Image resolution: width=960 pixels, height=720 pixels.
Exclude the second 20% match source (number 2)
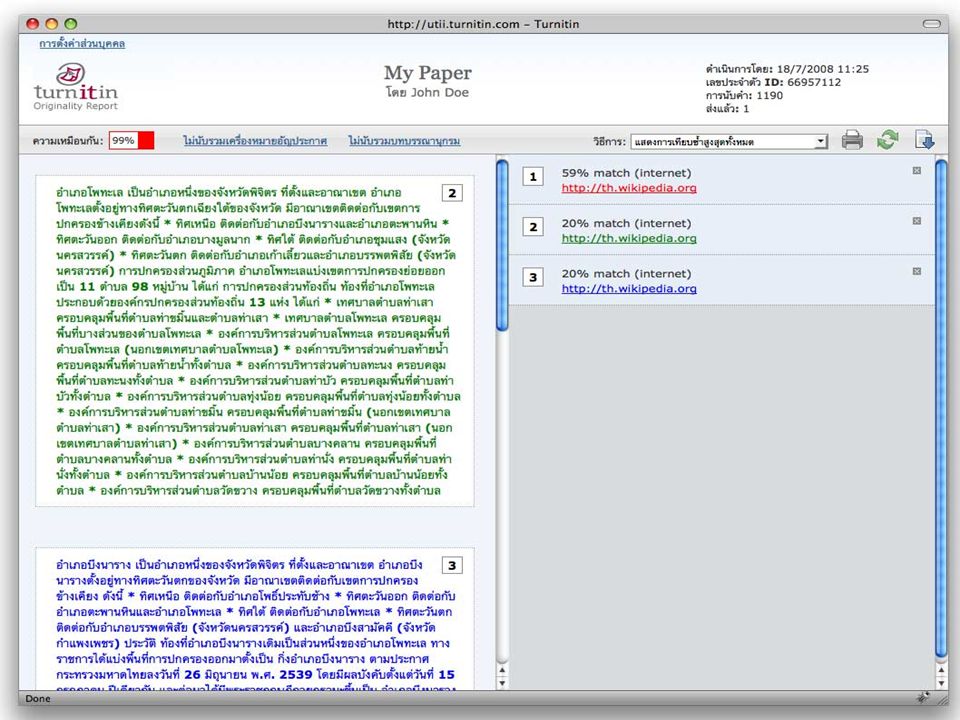[x=917, y=221]
